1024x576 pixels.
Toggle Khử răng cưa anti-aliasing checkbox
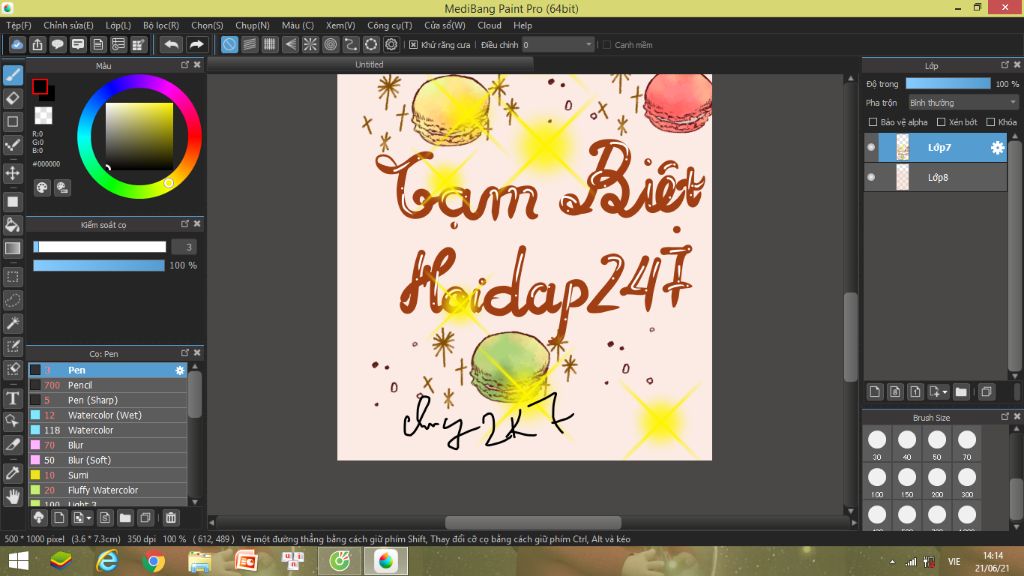413,44
